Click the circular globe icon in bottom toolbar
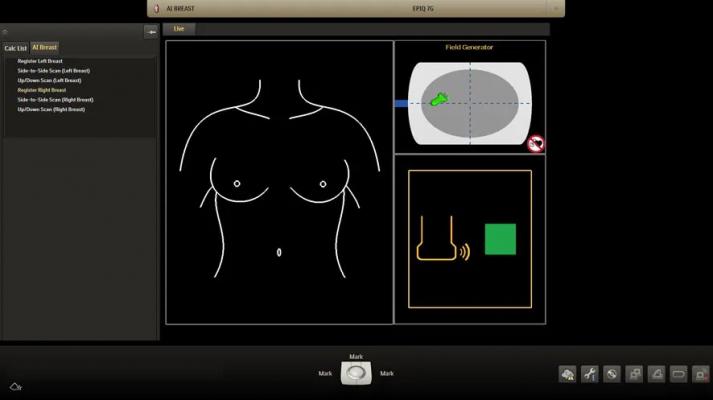This screenshot has width=713, height=400. click(x=612, y=374)
